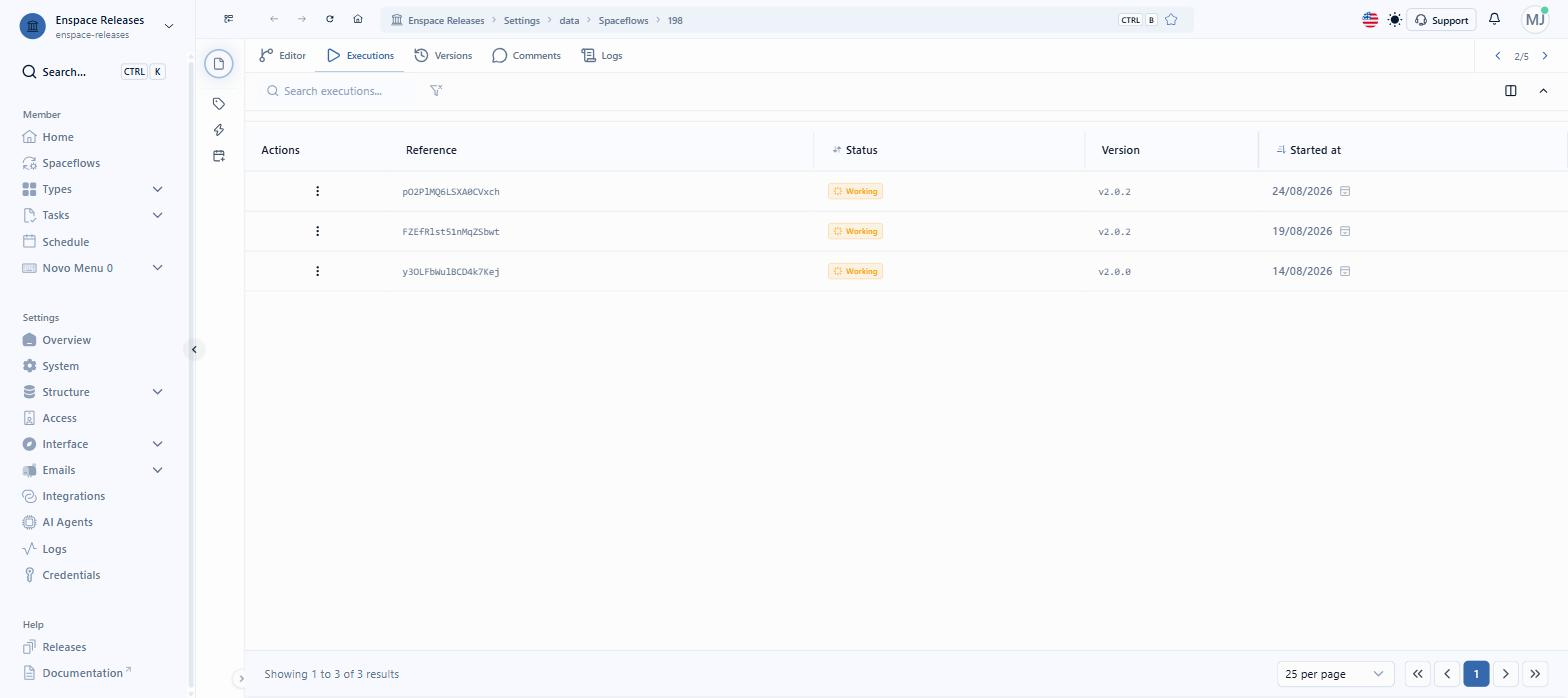1568x698 pixels.
Task: Favorite this page with the star icon
Action: click(x=1171, y=20)
